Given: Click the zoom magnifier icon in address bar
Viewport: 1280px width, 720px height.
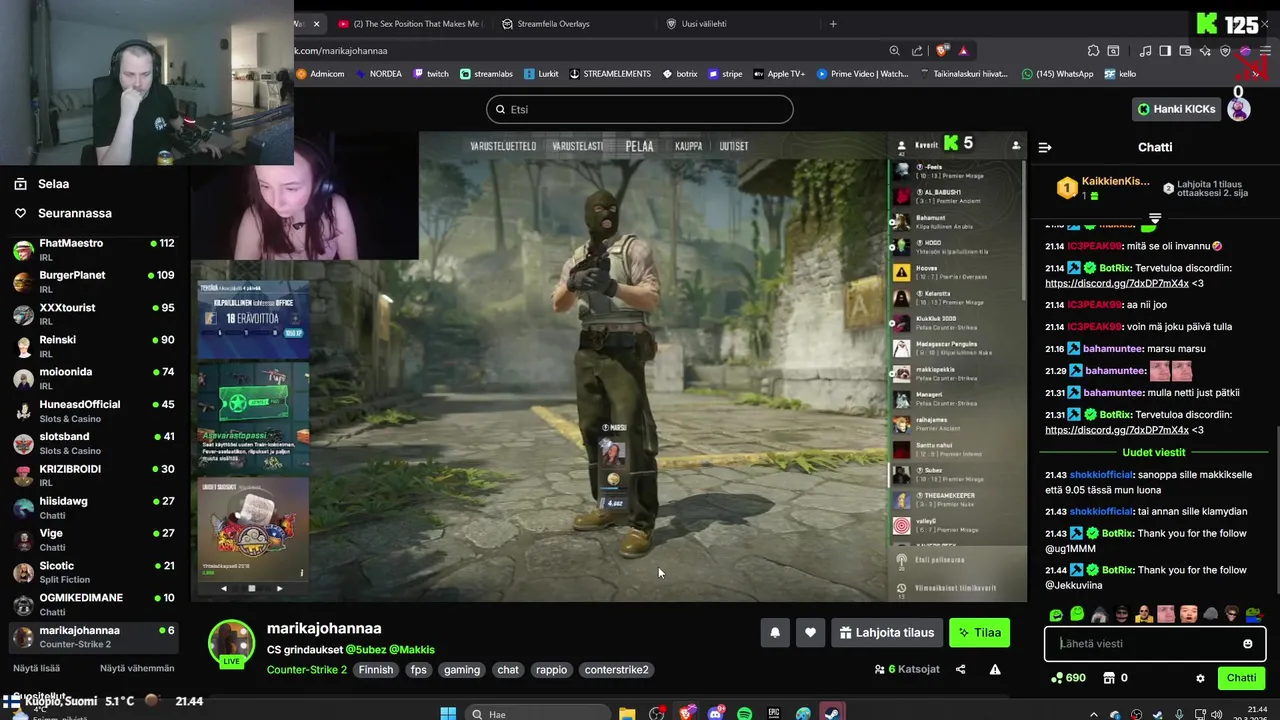Looking at the screenshot, I should coord(894,50).
